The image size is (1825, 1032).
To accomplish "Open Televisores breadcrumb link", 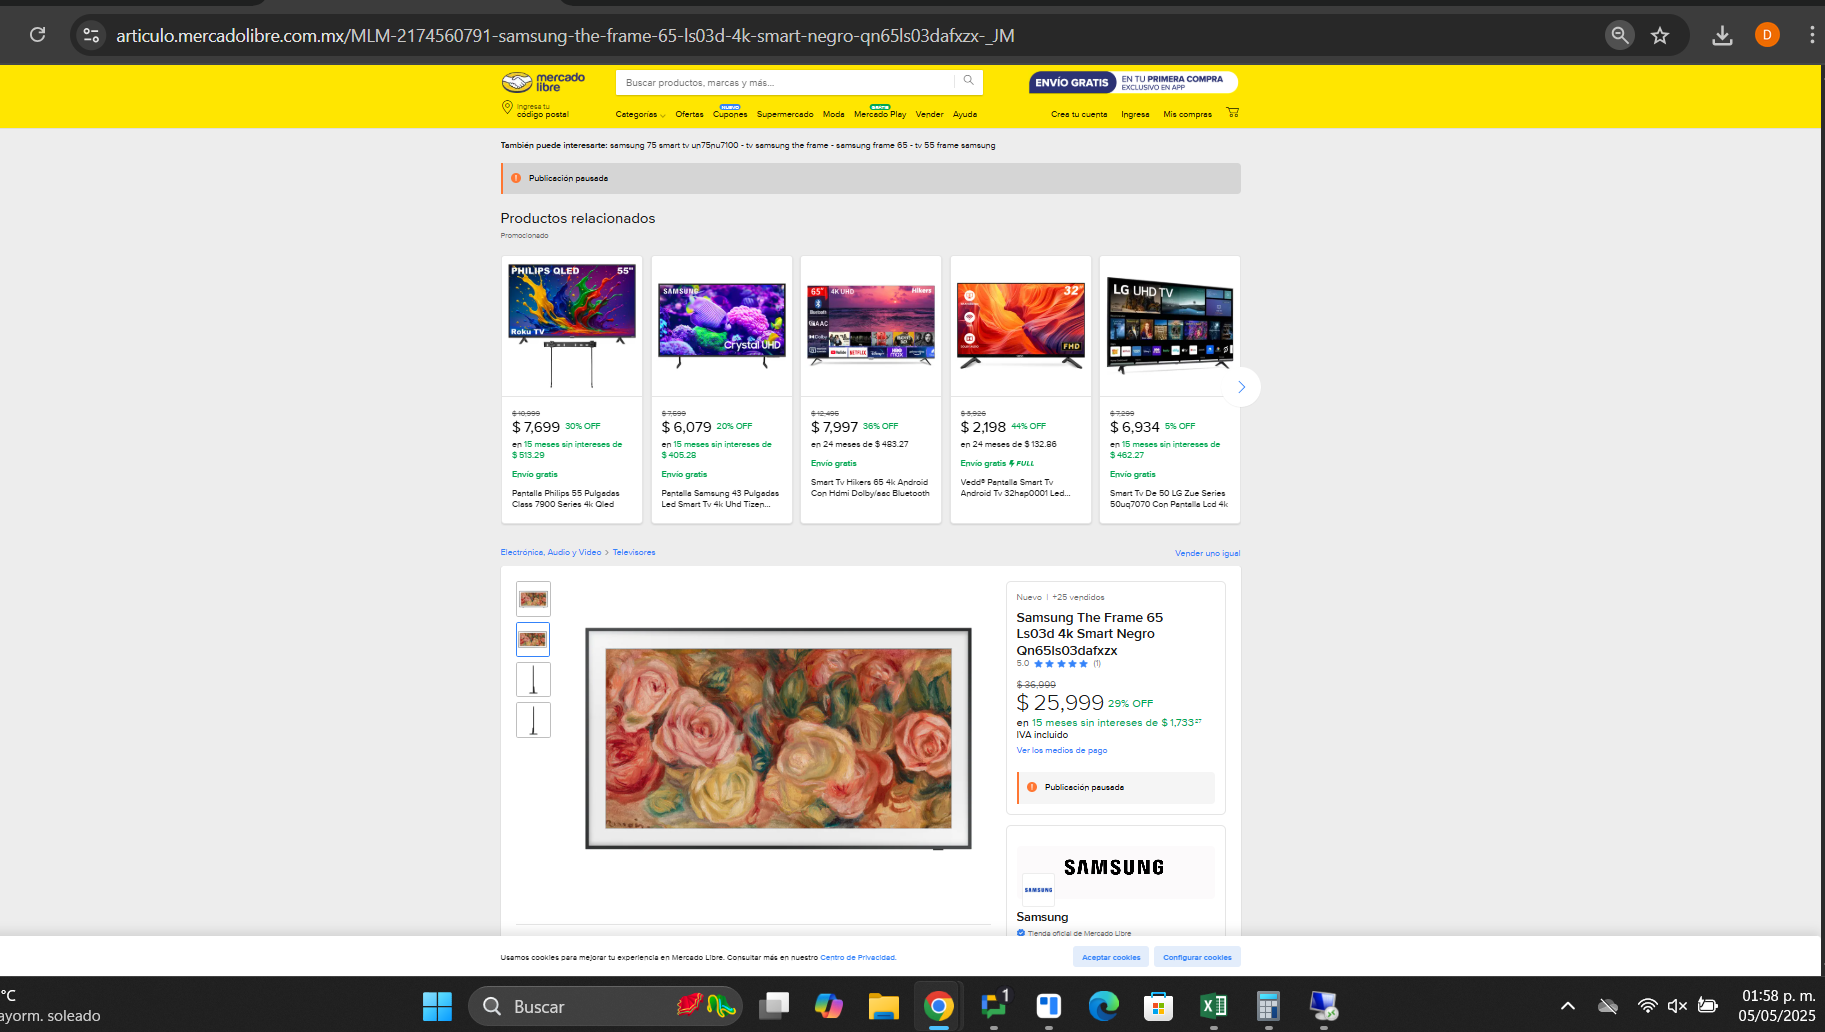I will tap(634, 552).
